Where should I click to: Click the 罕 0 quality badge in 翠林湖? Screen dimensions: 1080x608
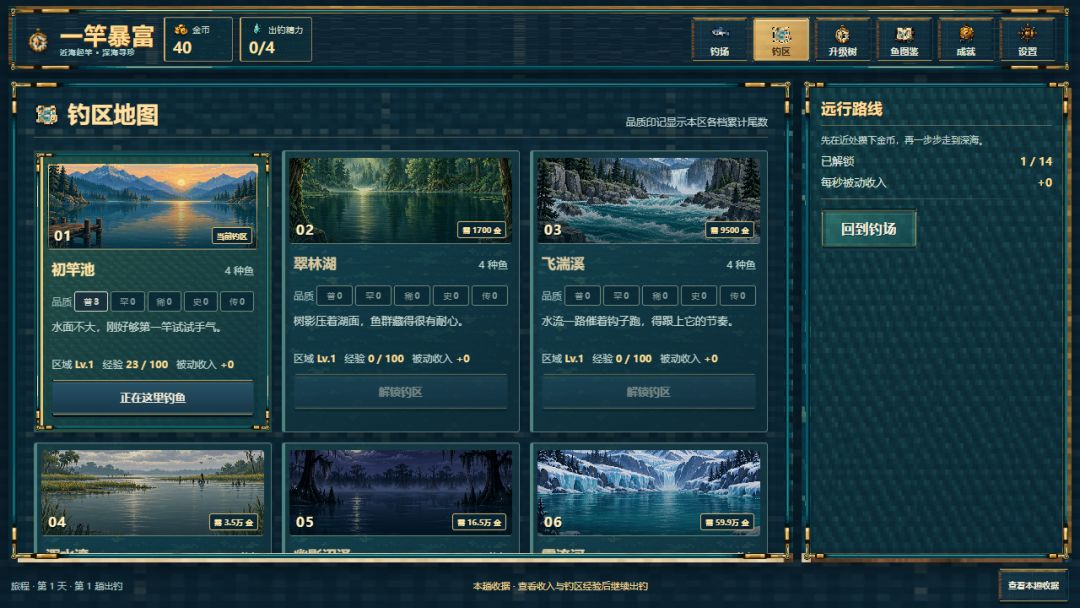coord(373,295)
